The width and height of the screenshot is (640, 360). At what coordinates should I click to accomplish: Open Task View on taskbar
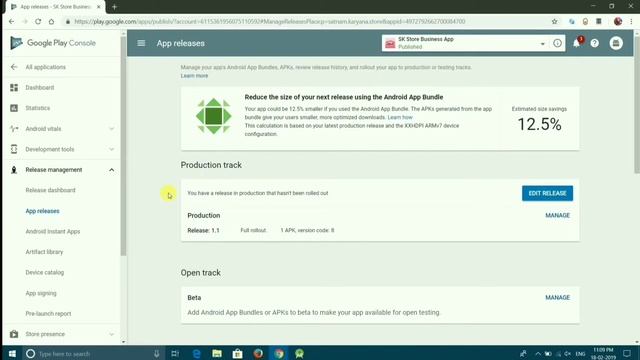pyautogui.click(x=175, y=353)
